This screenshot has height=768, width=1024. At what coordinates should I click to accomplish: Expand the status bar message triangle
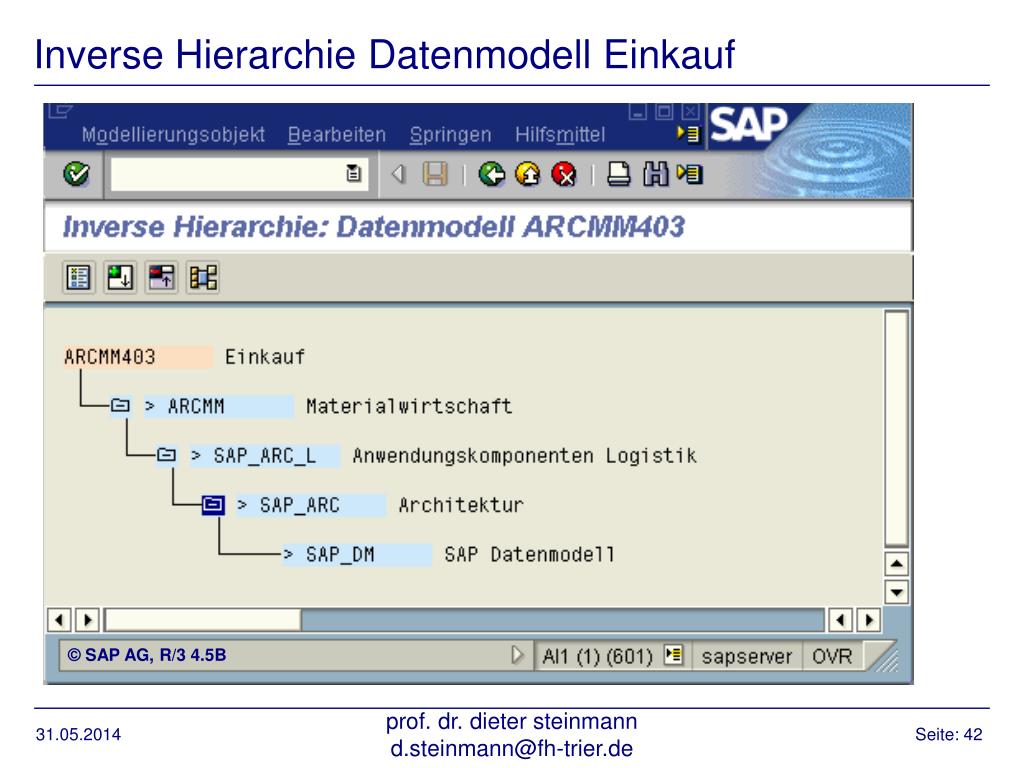(x=517, y=654)
